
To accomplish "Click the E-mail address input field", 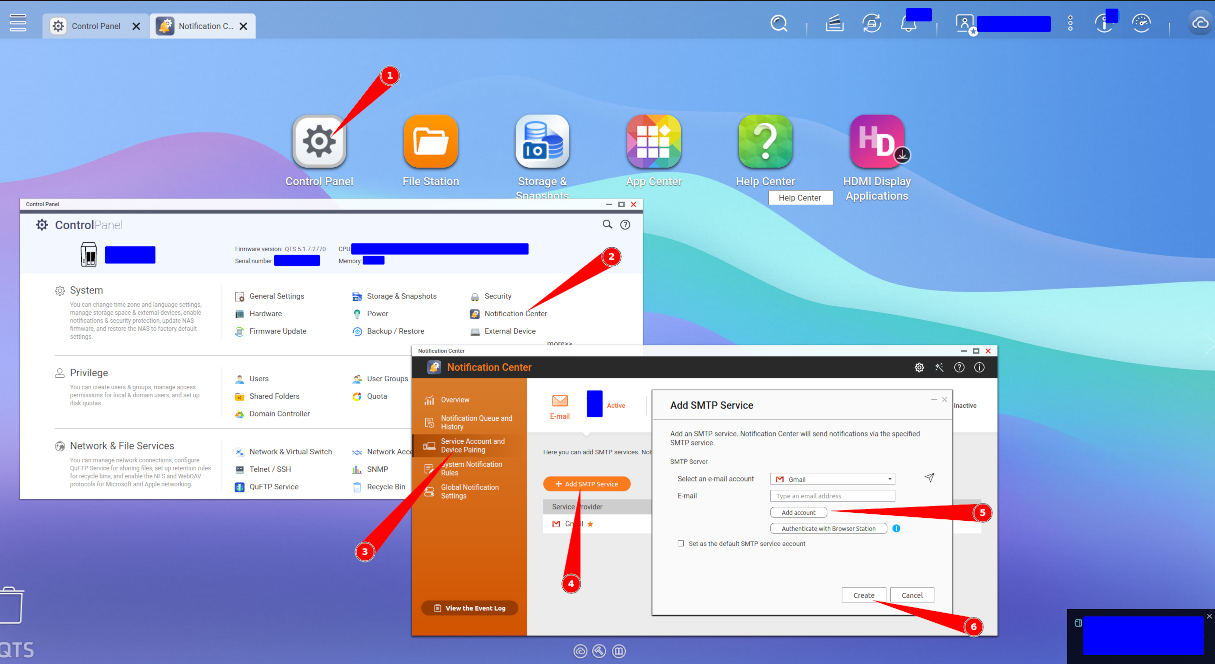I will click(832, 496).
